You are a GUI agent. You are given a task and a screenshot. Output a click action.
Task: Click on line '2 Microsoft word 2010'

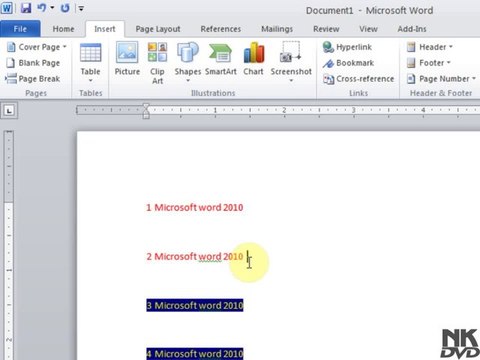point(195,257)
